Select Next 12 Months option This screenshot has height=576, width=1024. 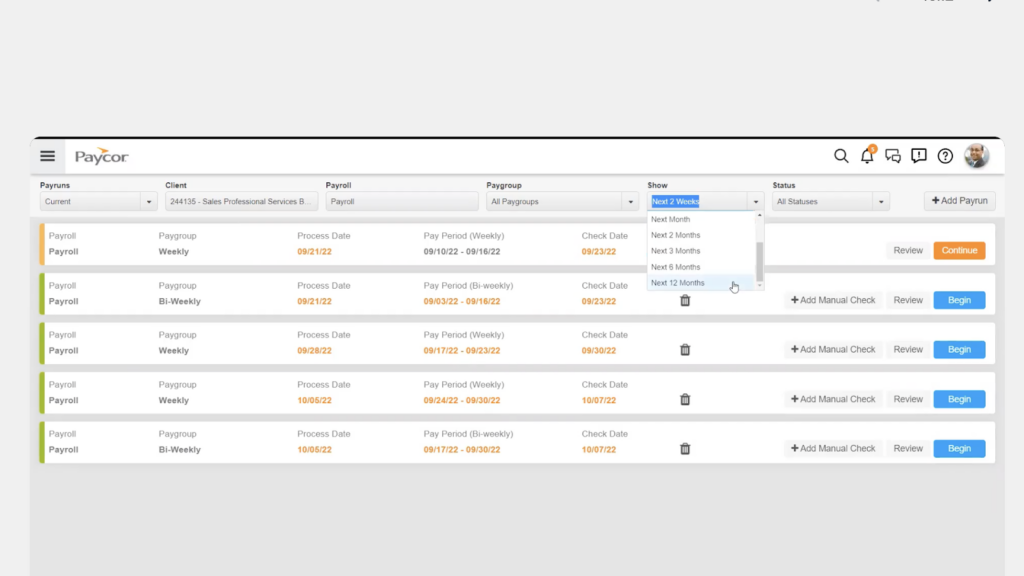click(x=678, y=283)
